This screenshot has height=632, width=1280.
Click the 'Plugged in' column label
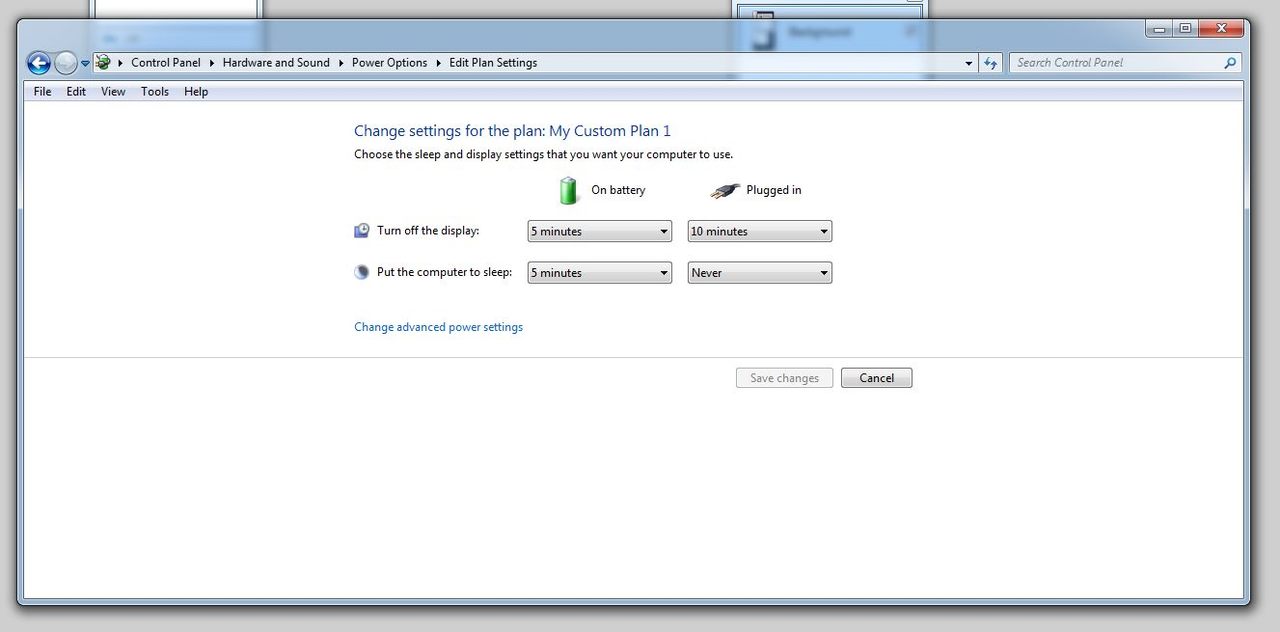[x=773, y=190]
